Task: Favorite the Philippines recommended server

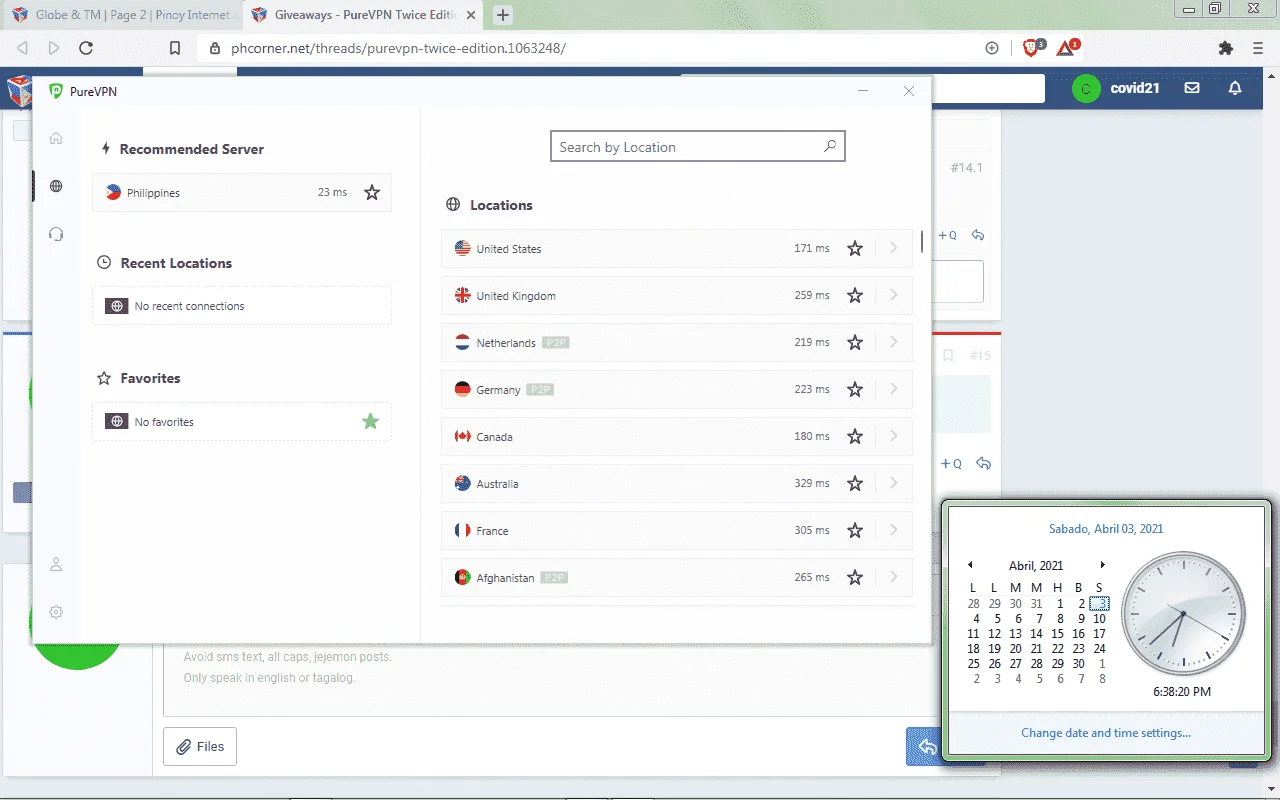Action: pyautogui.click(x=372, y=192)
